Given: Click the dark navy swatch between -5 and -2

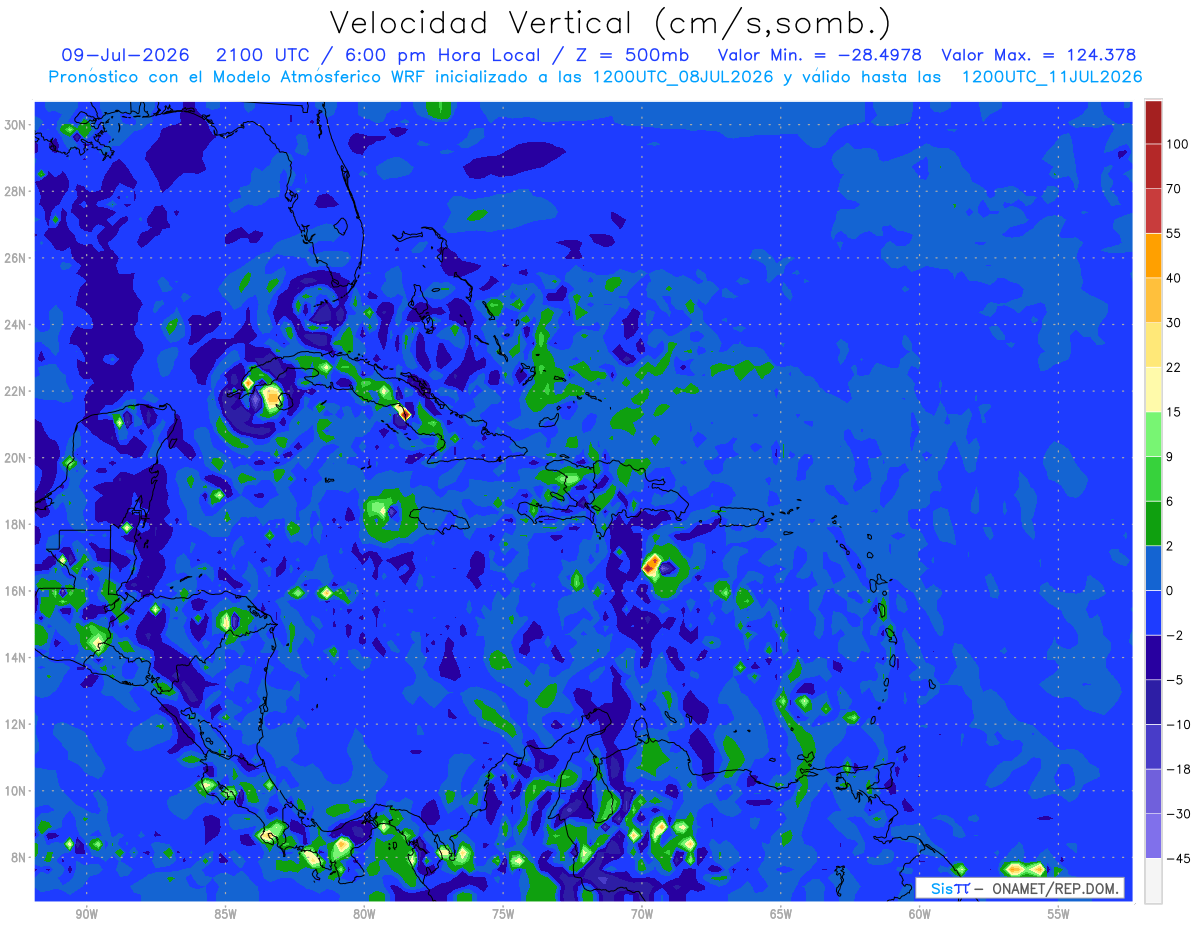Looking at the screenshot, I should point(1153,657).
